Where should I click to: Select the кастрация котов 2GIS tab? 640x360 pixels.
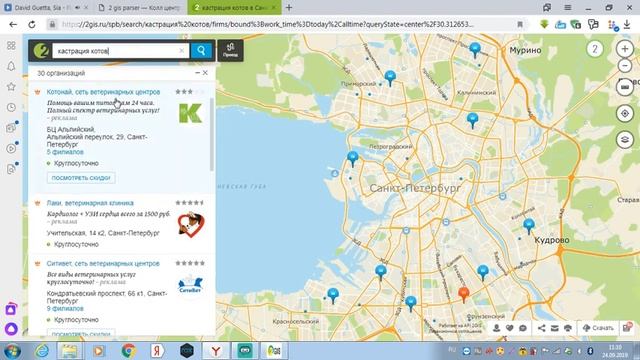(234, 8)
